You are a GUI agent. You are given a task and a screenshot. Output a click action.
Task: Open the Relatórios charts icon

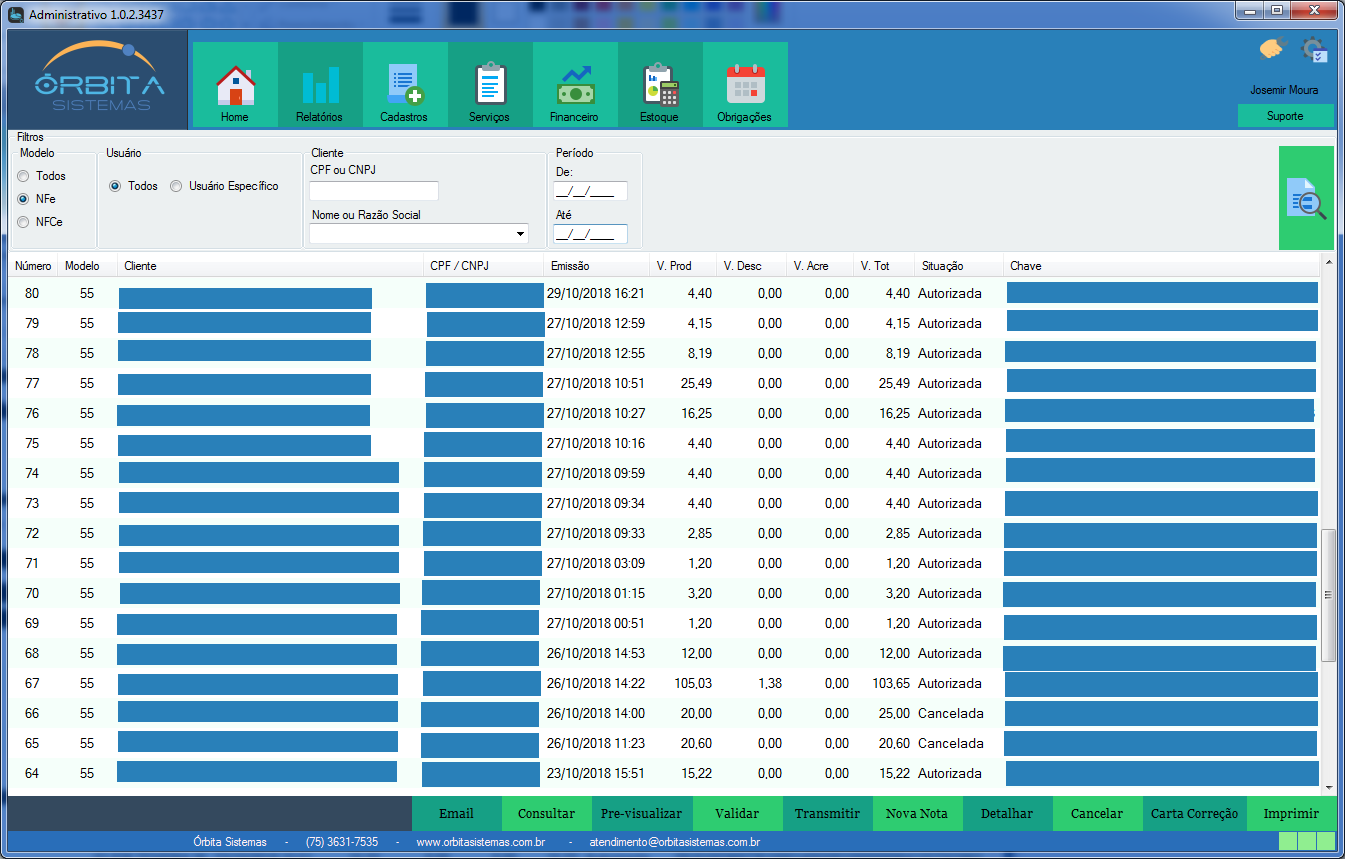click(320, 86)
